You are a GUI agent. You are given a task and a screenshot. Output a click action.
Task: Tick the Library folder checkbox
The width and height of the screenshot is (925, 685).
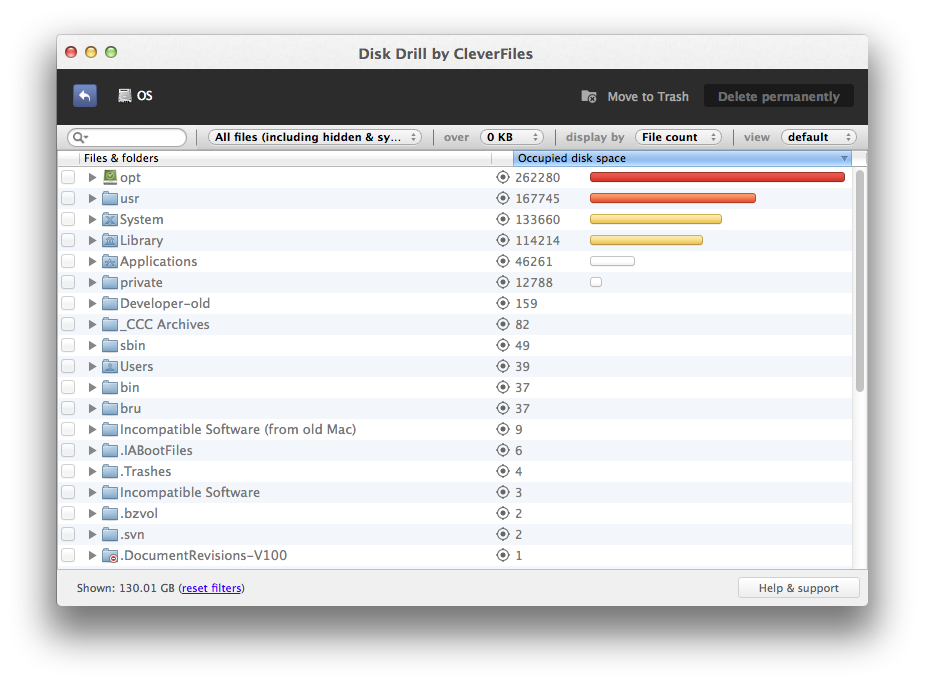pyautogui.click(x=68, y=240)
